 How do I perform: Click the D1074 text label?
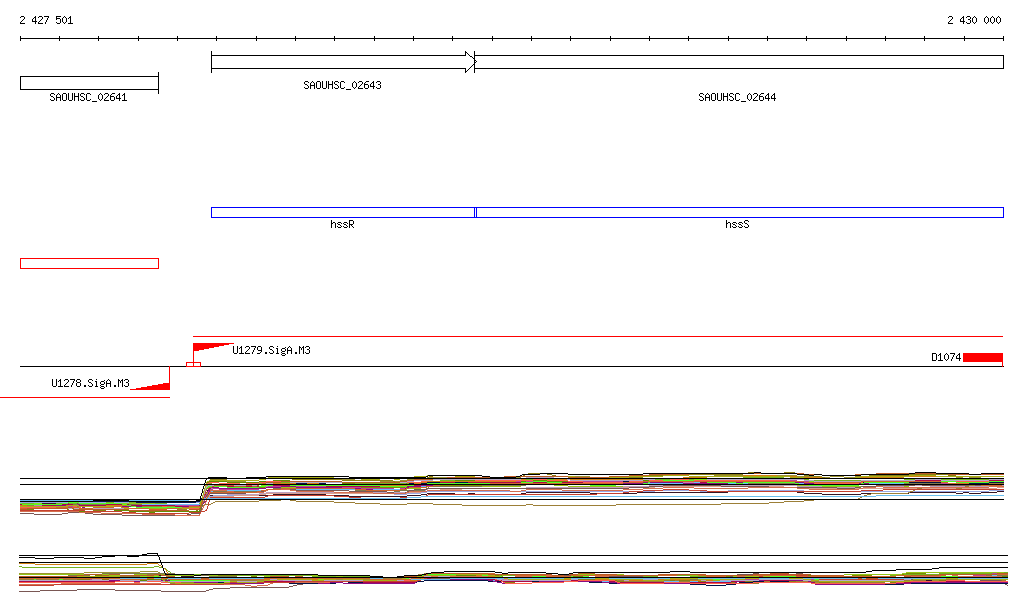click(945, 357)
